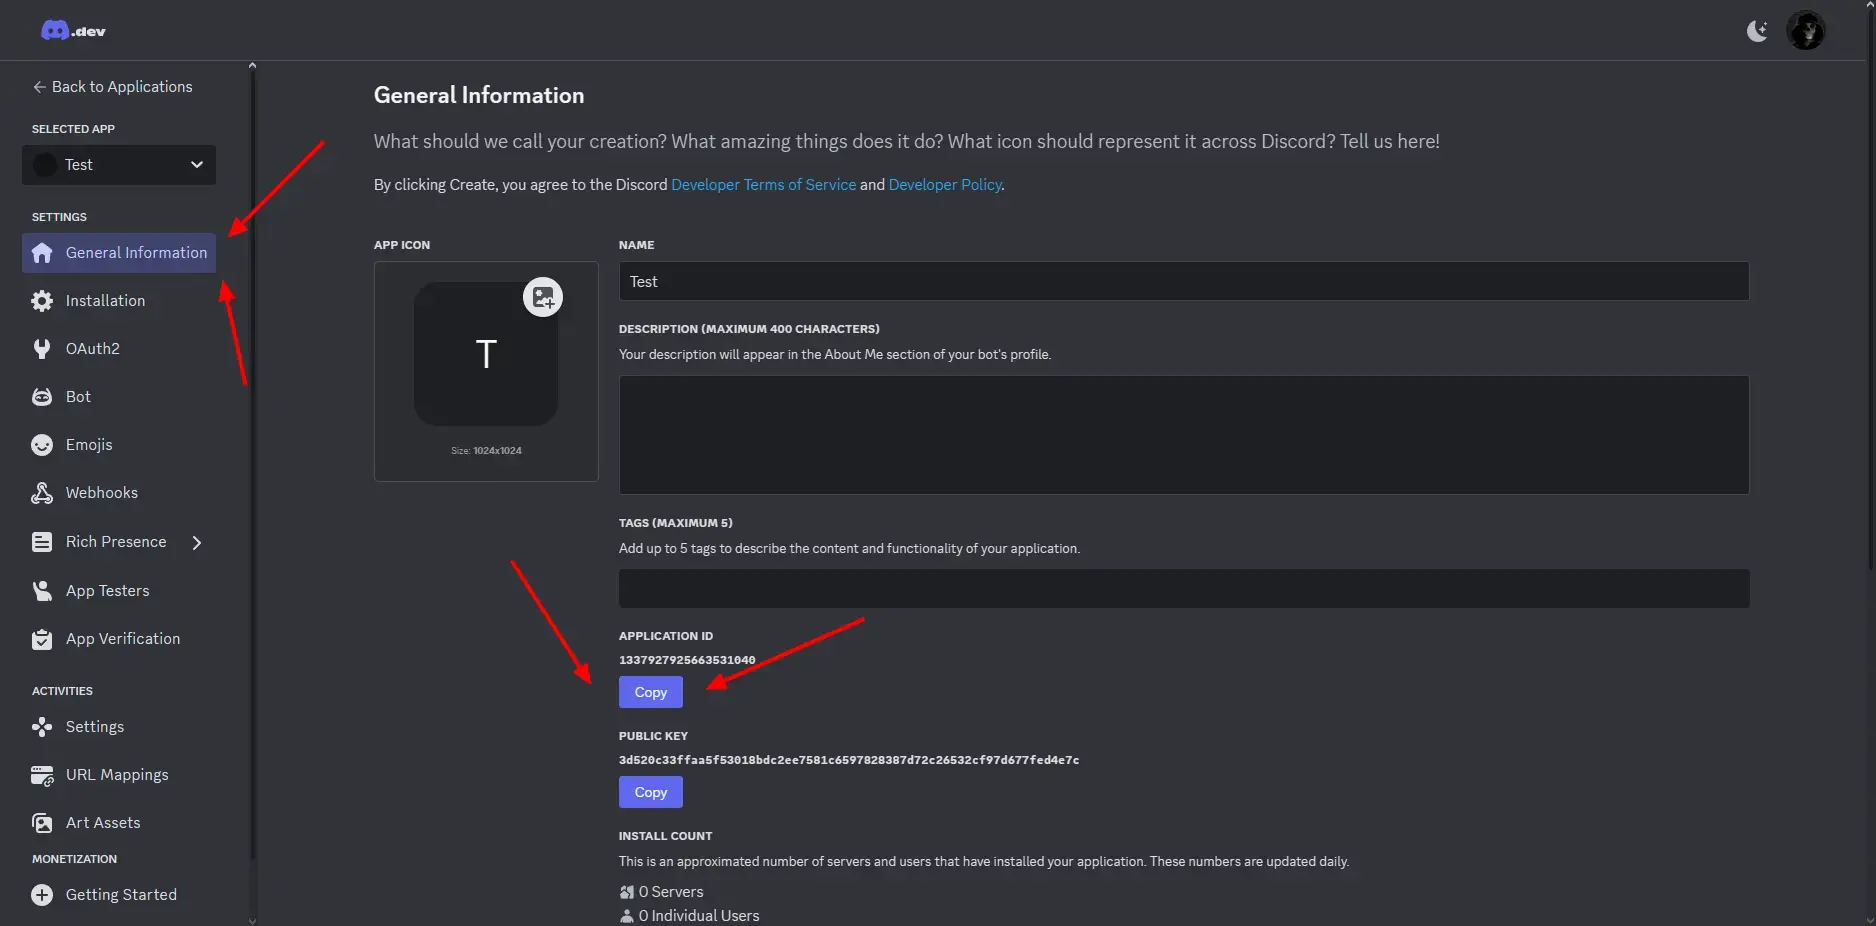Click the Discord .dev logo

tap(73, 31)
